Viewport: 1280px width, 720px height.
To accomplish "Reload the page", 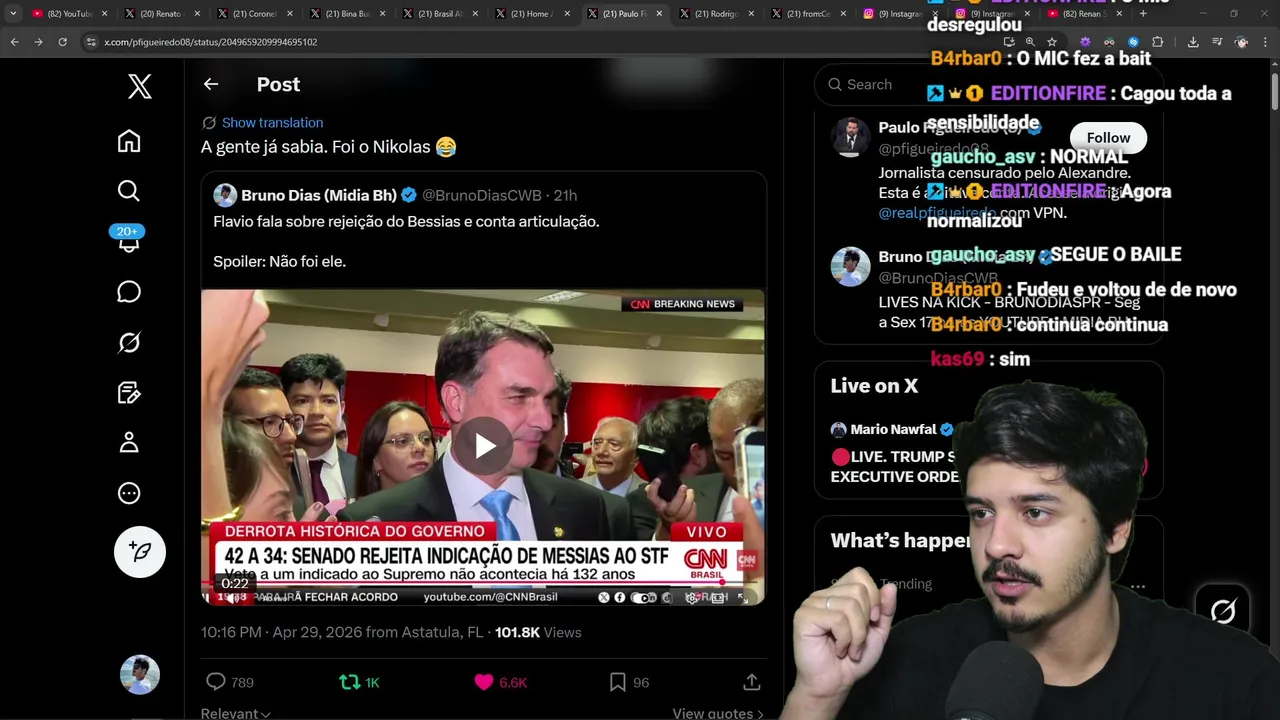I will tap(62, 42).
